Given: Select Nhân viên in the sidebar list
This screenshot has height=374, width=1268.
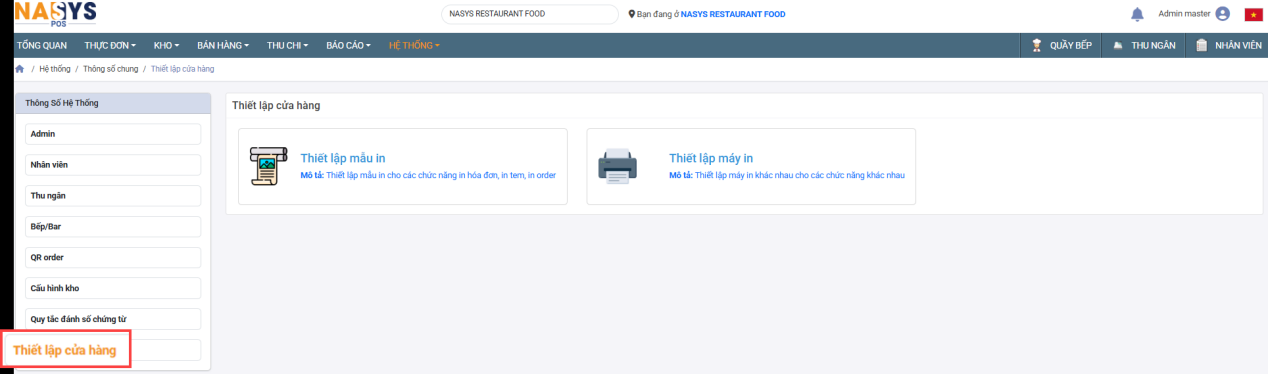Looking at the screenshot, I should click(113, 165).
